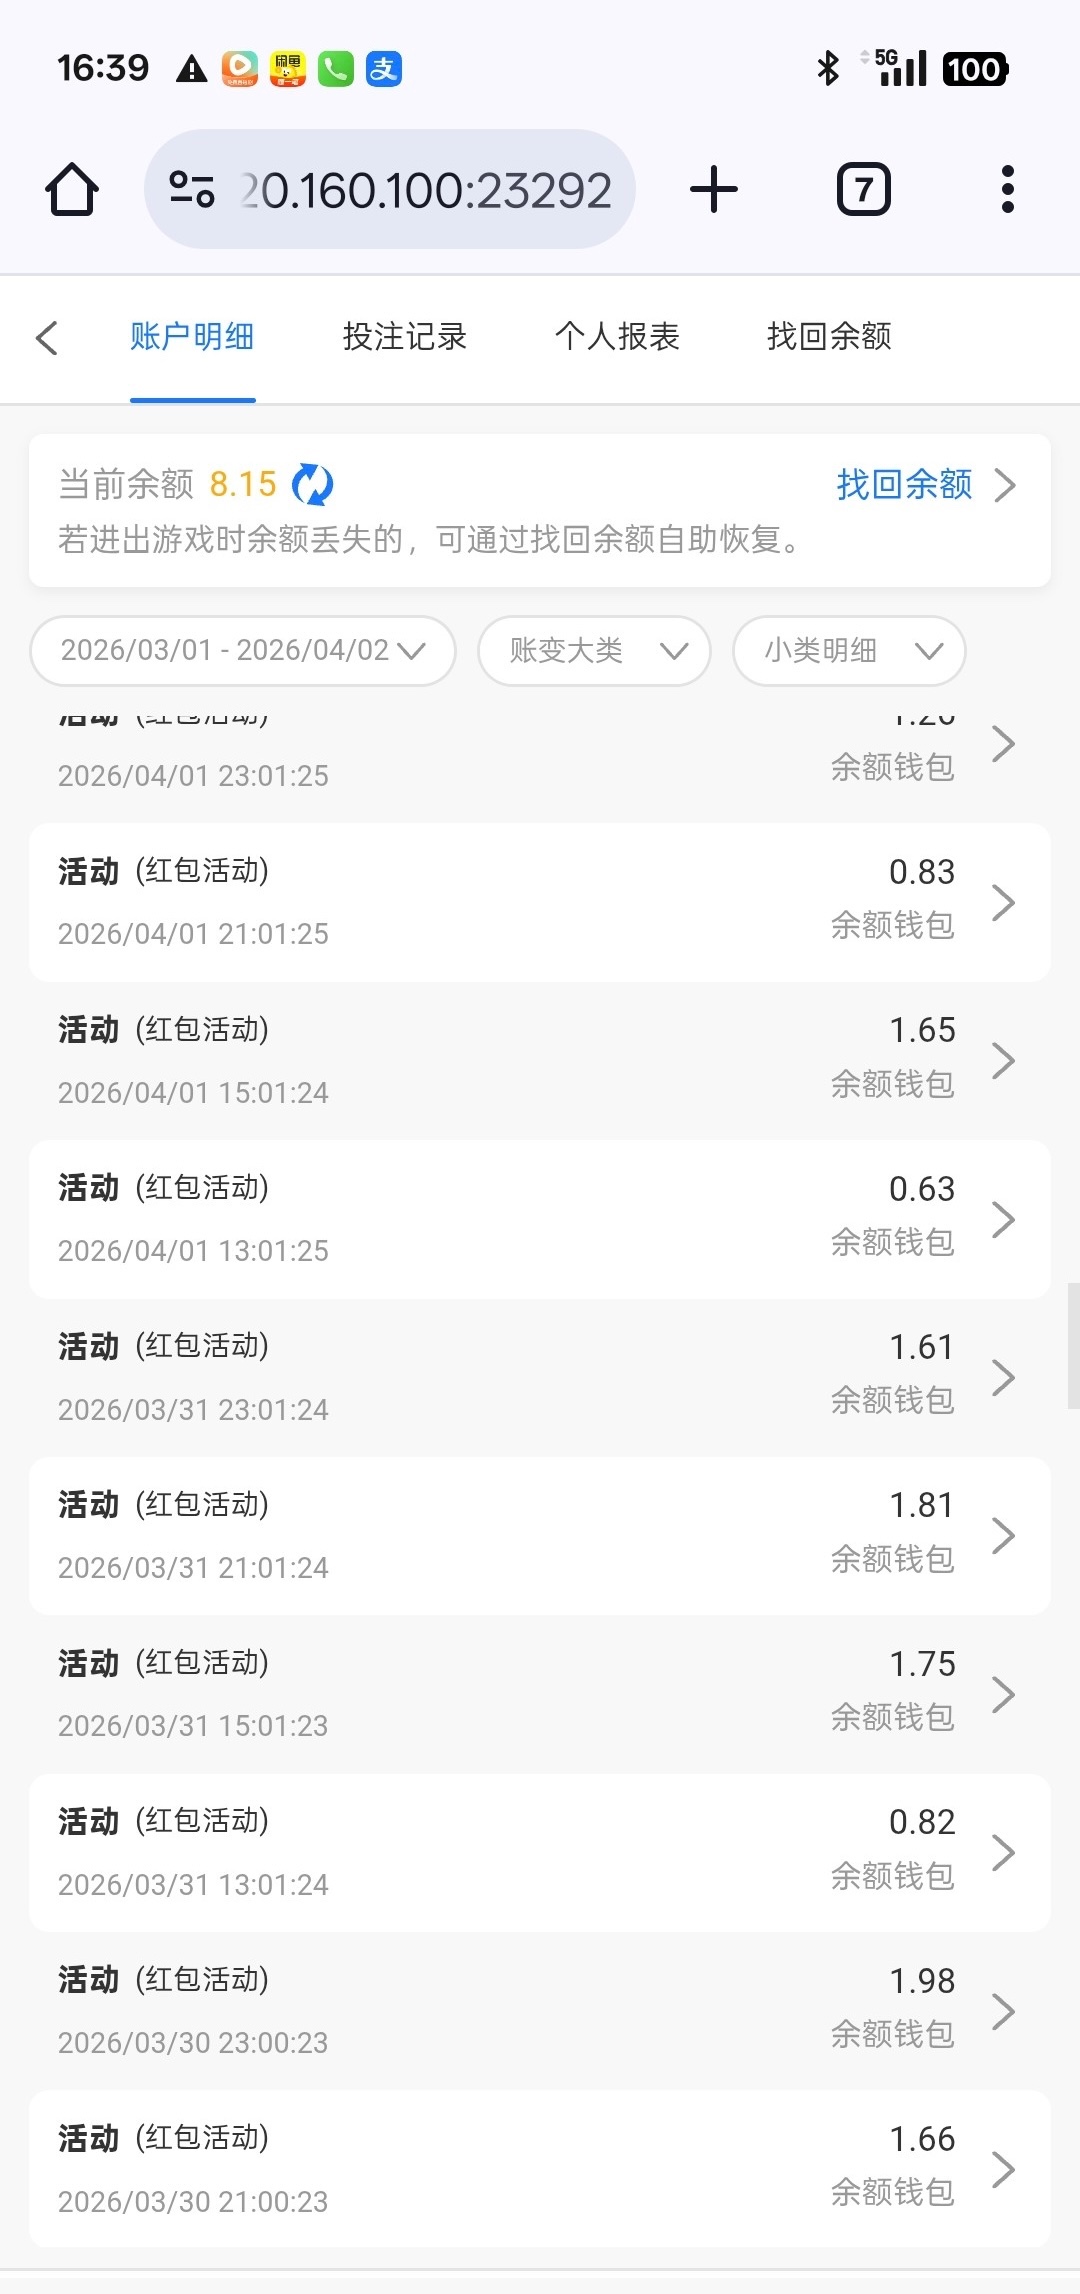Click the scrollbar thumb on the right edge
The image size is (1080, 2294).
tap(1073, 1345)
